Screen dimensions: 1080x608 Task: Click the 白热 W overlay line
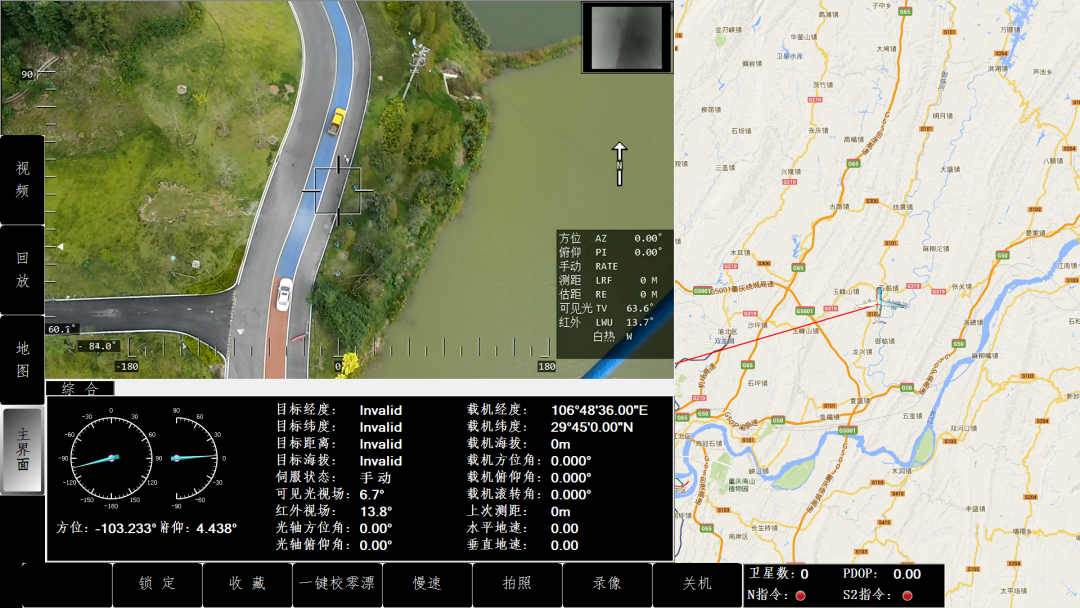(612, 336)
